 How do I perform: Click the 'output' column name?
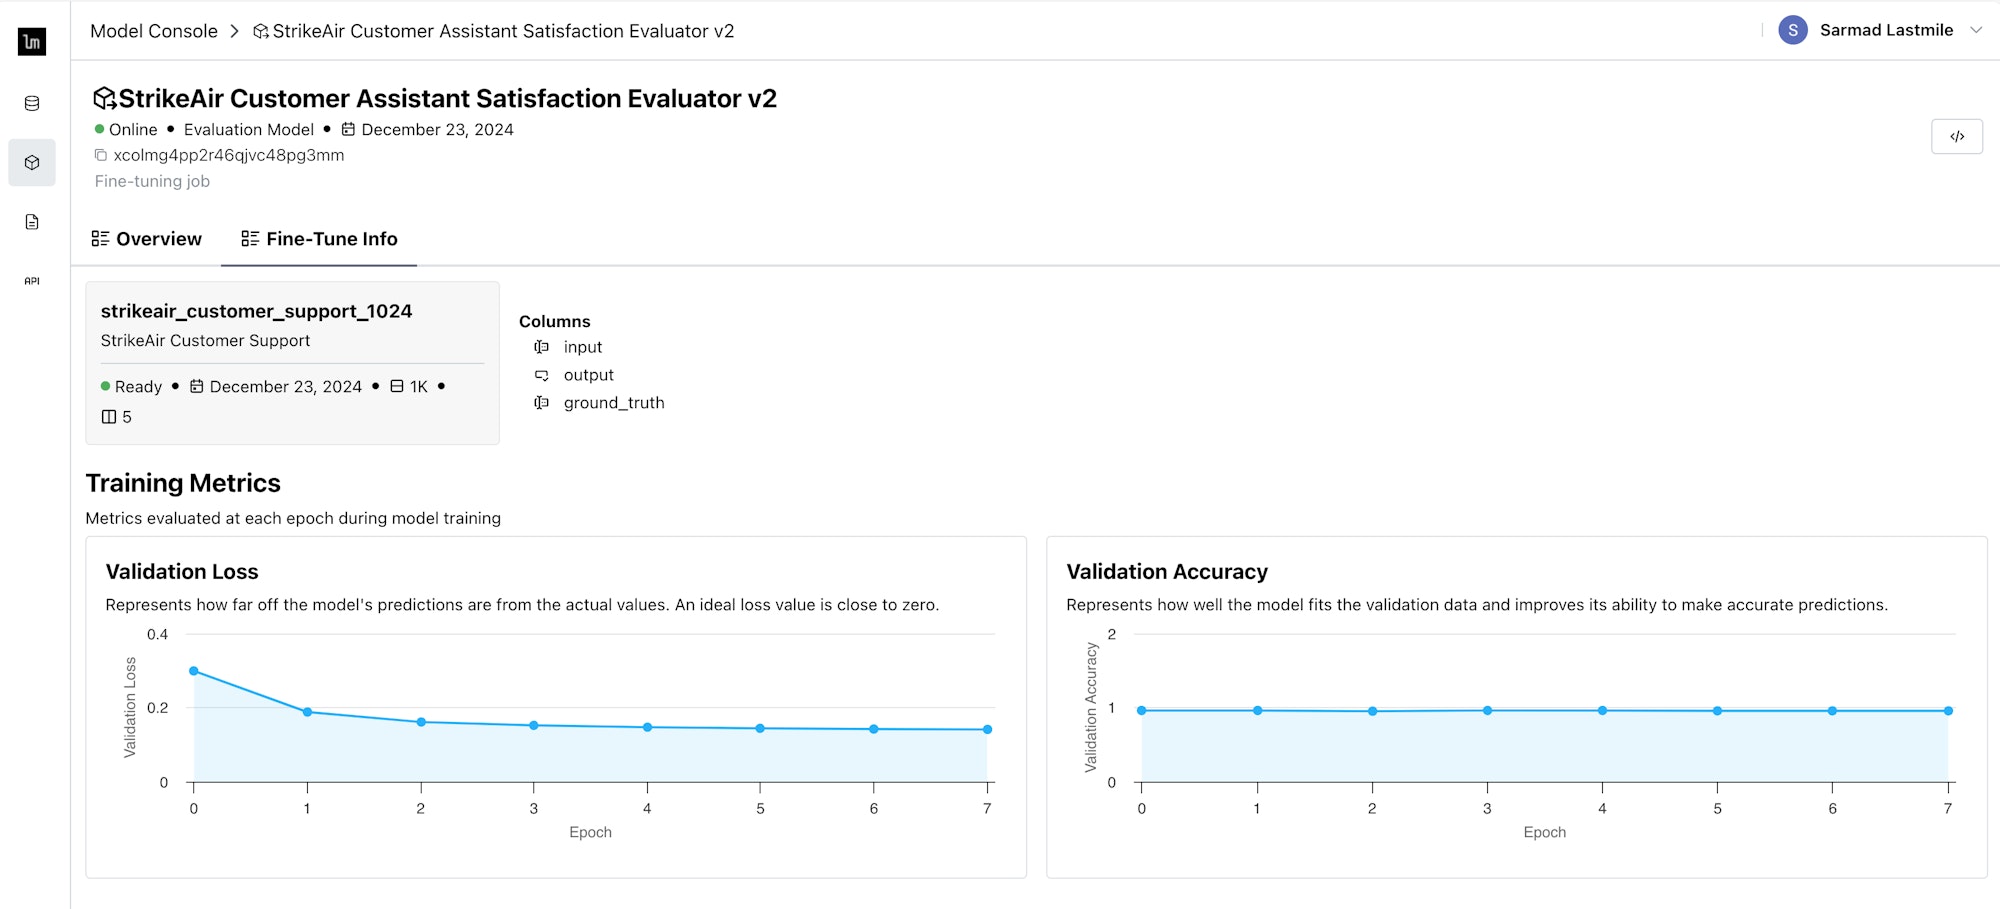pos(589,375)
